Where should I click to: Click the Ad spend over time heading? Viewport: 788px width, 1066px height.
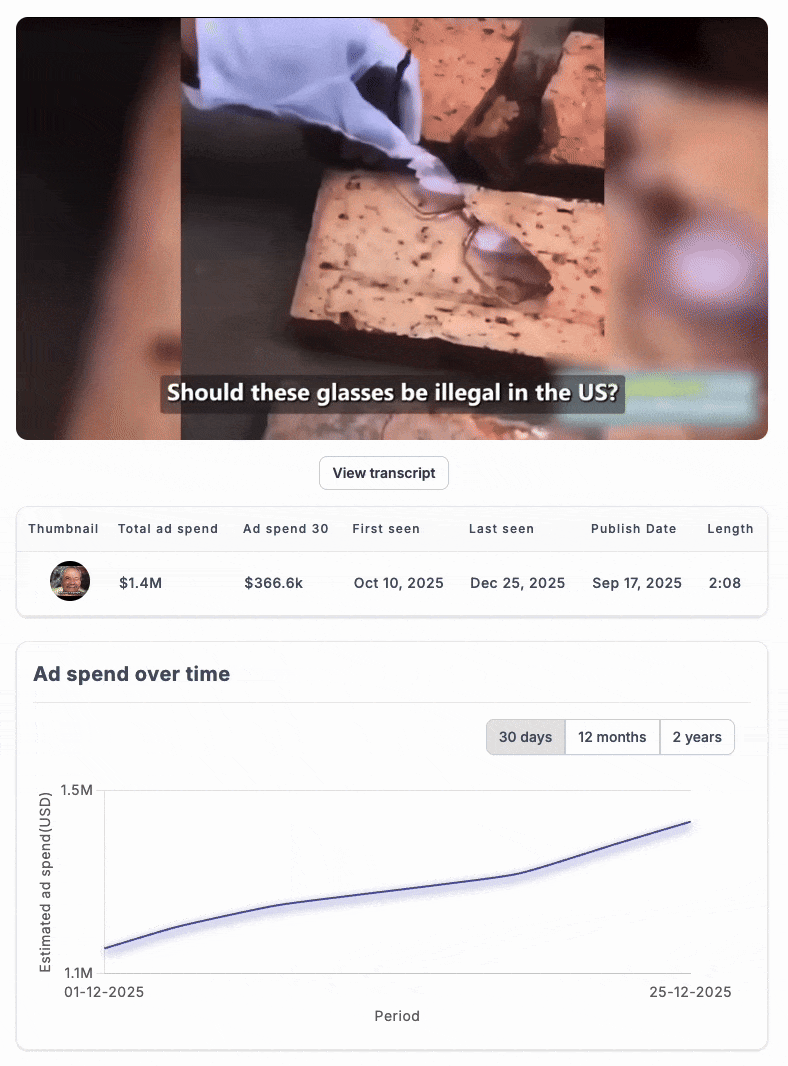tap(132, 674)
